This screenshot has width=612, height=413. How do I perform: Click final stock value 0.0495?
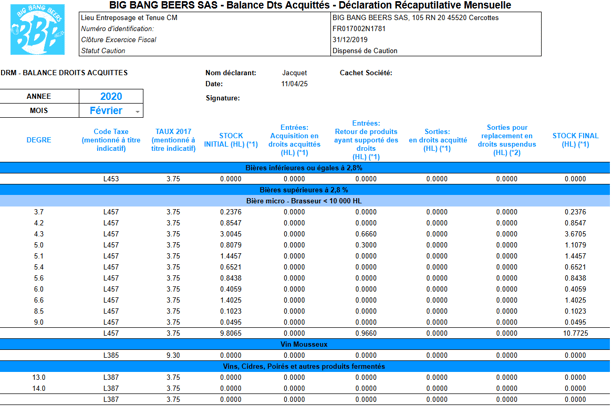[575, 322]
